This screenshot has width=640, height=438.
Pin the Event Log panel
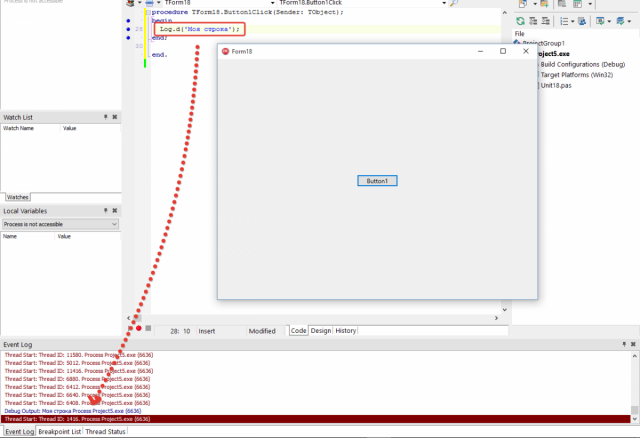point(624,345)
